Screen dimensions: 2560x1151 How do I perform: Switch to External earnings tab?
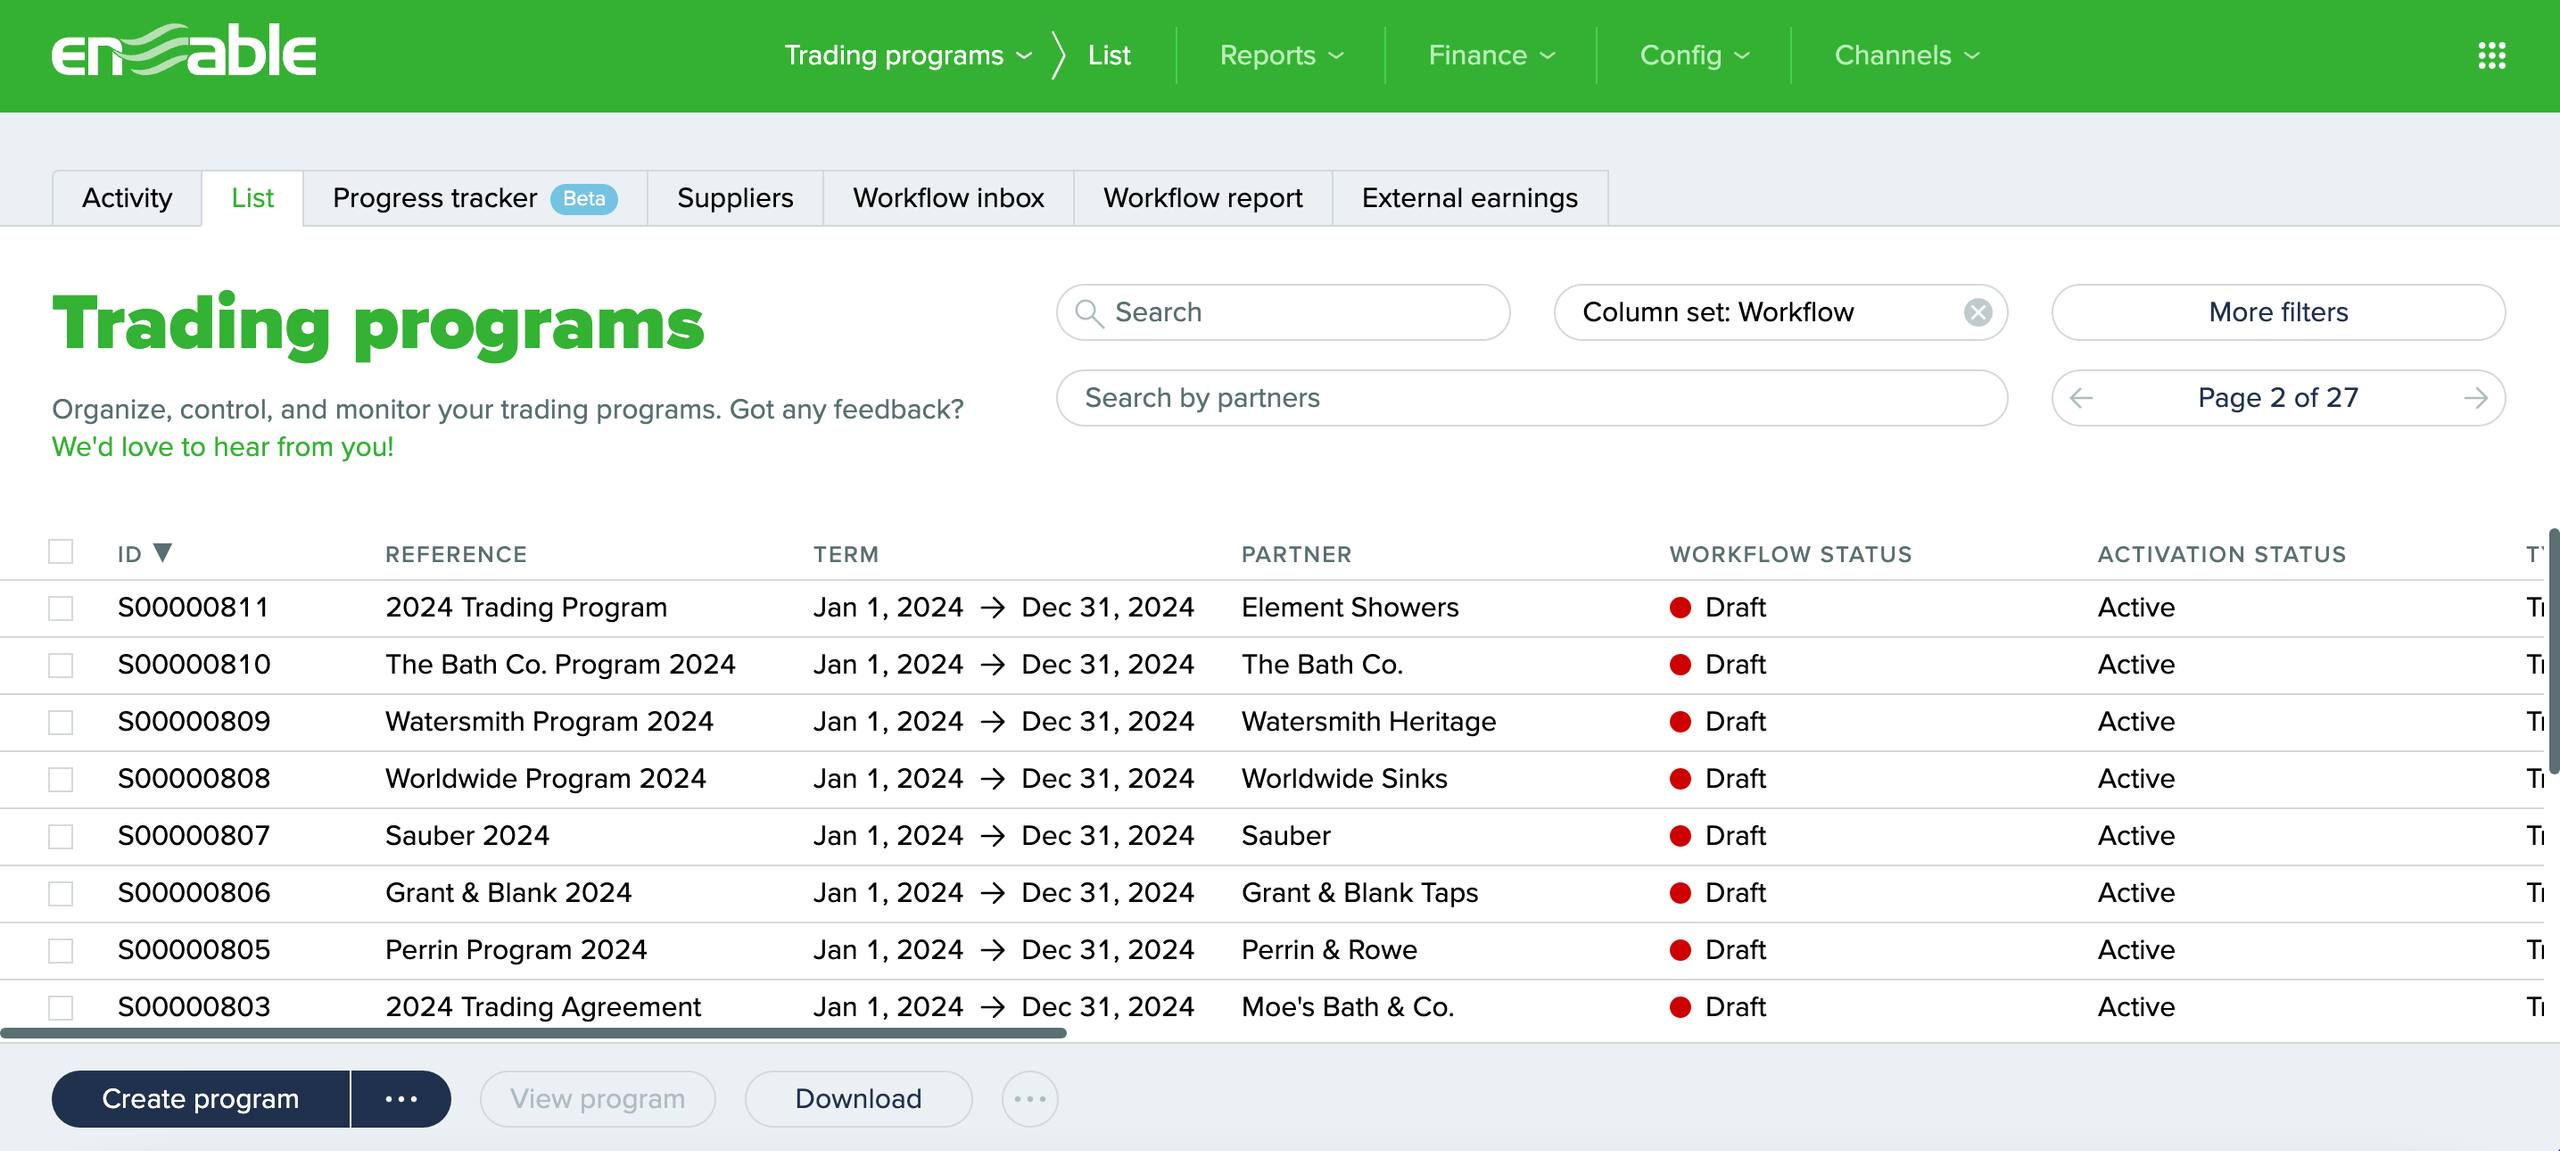click(1470, 198)
